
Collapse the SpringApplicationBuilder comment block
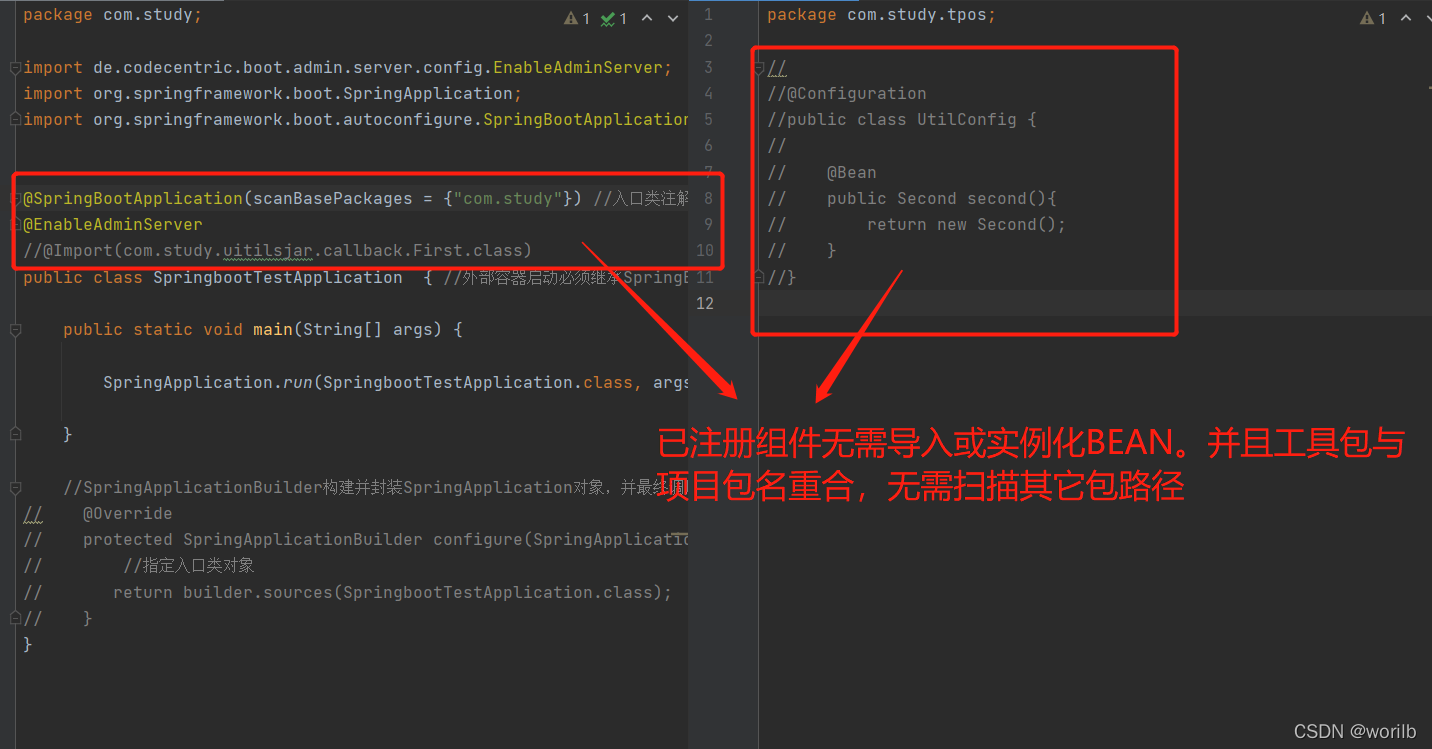point(15,487)
